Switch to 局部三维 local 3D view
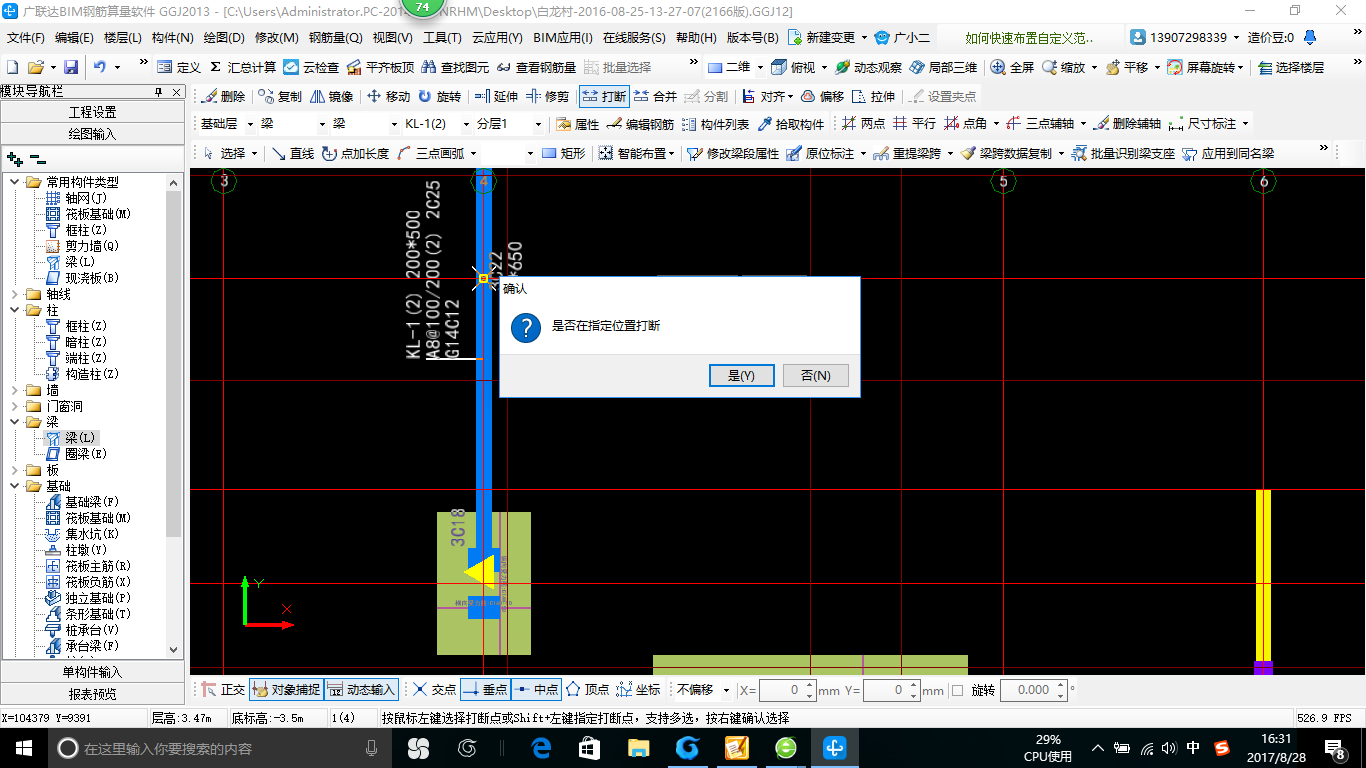 coord(943,67)
